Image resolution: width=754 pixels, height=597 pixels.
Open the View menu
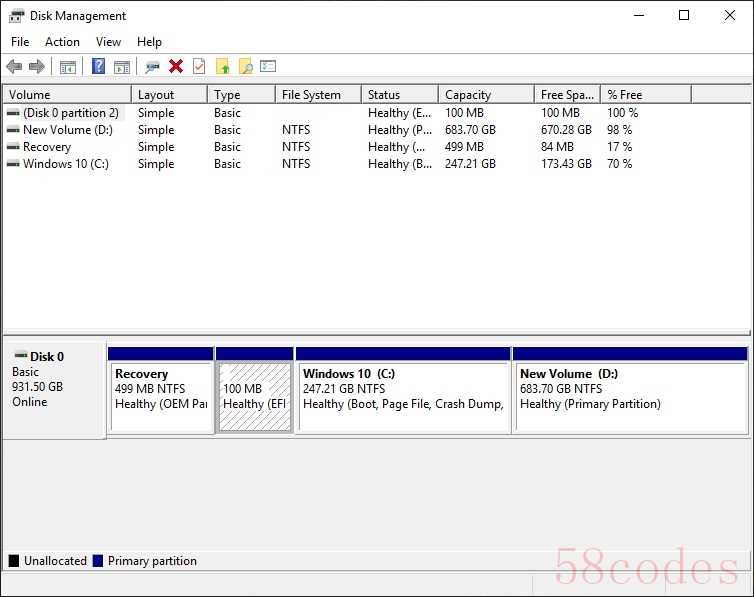point(108,42)
